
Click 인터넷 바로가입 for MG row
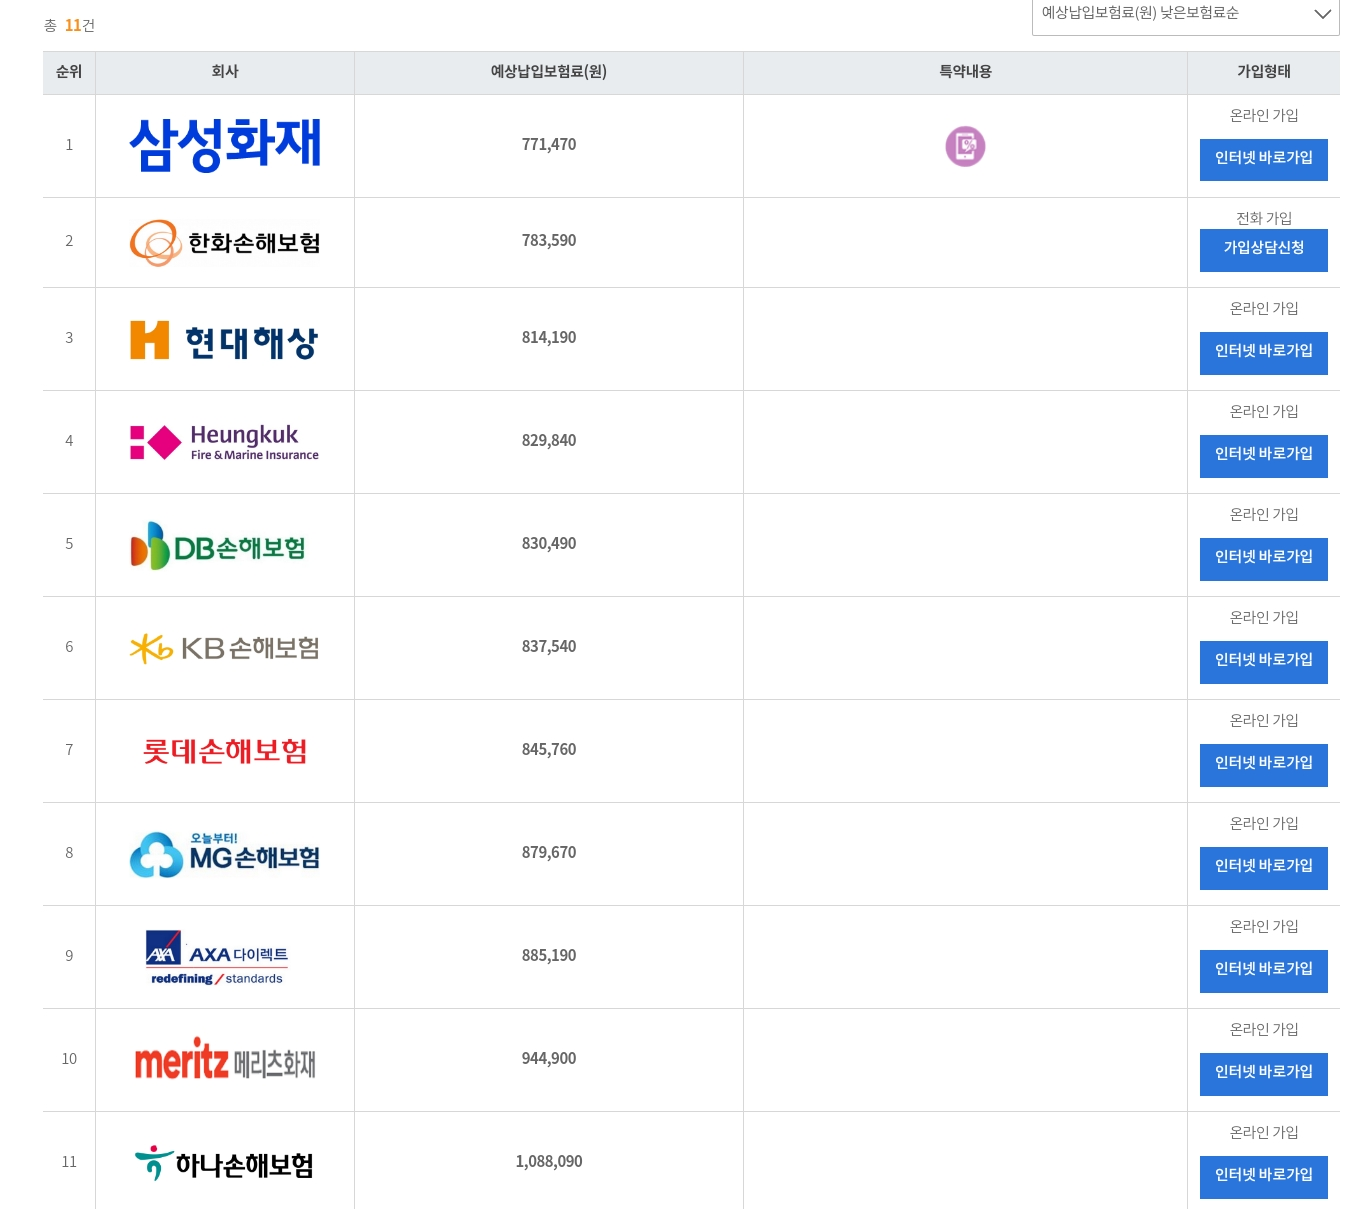[1264, 867]
